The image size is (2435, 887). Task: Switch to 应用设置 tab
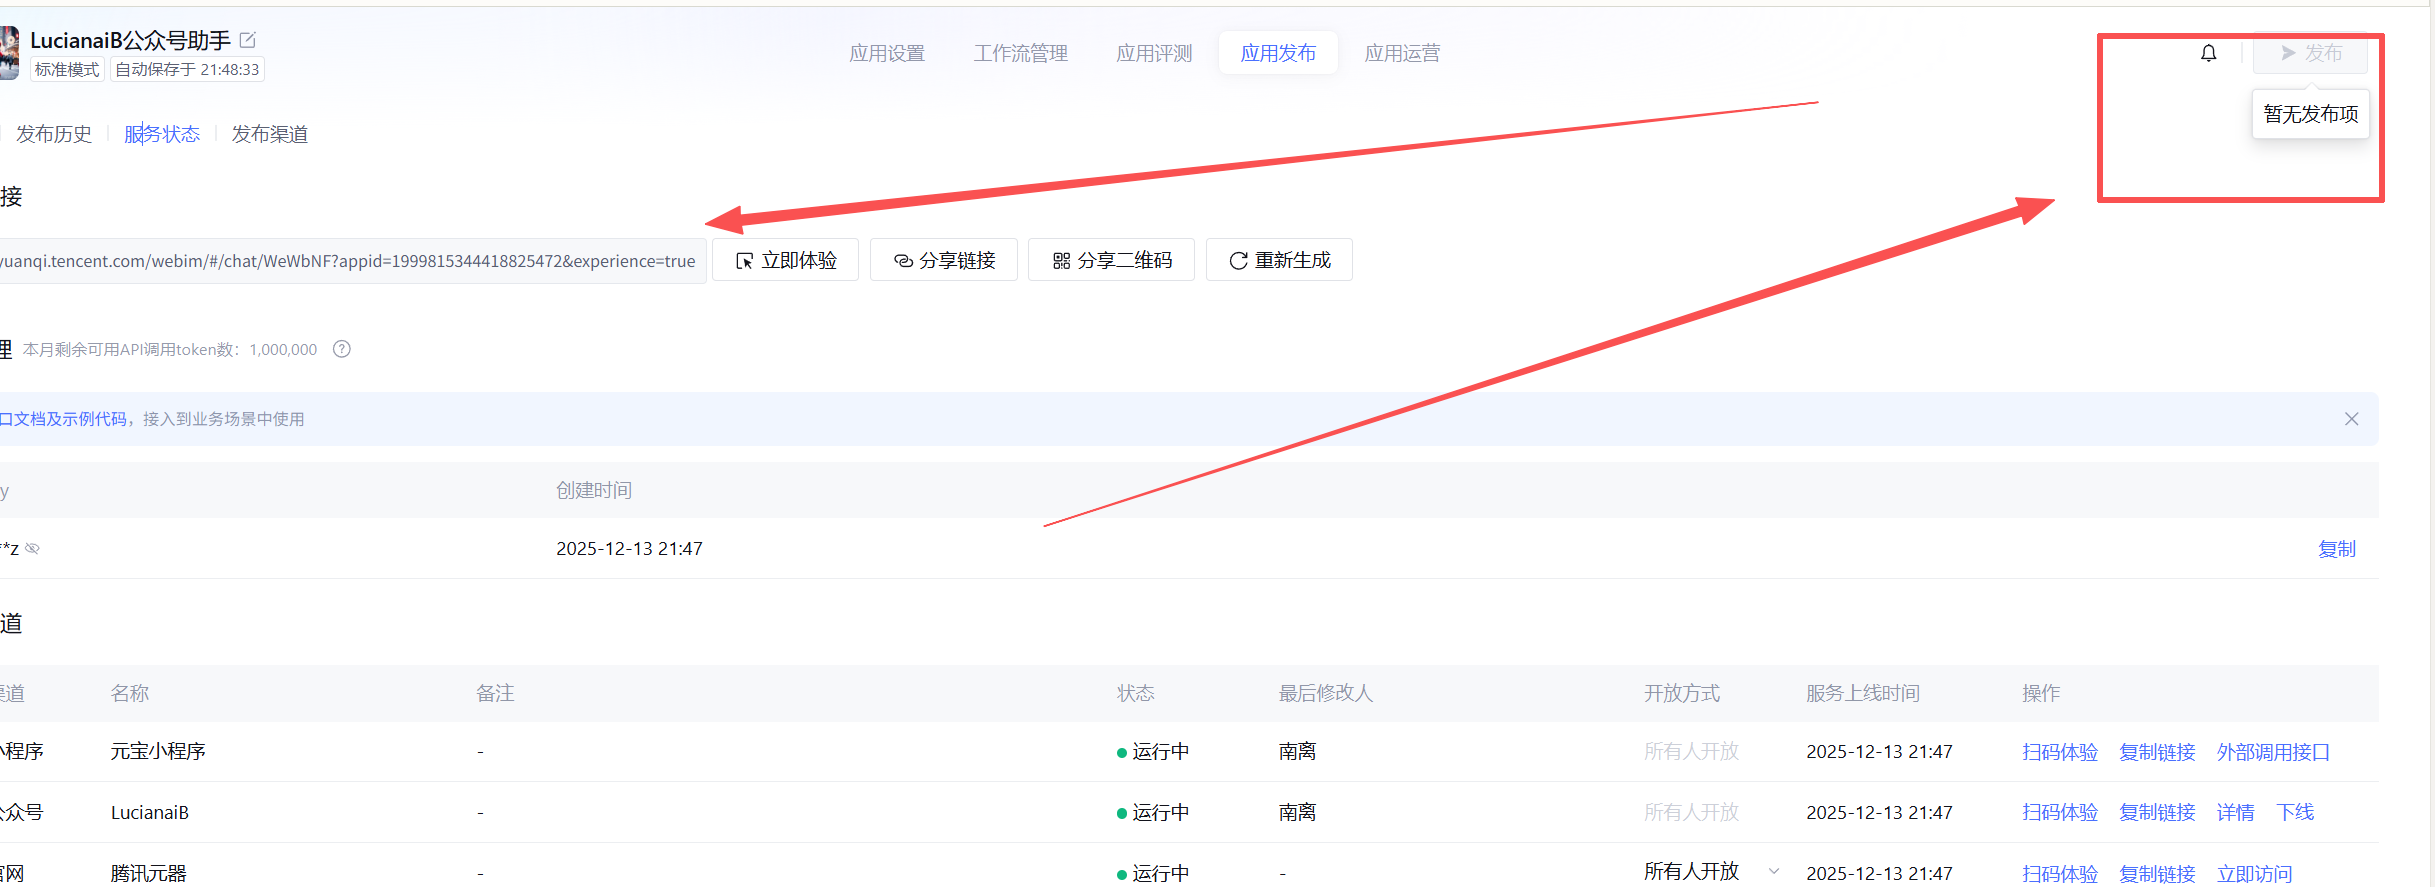[887, 53]
